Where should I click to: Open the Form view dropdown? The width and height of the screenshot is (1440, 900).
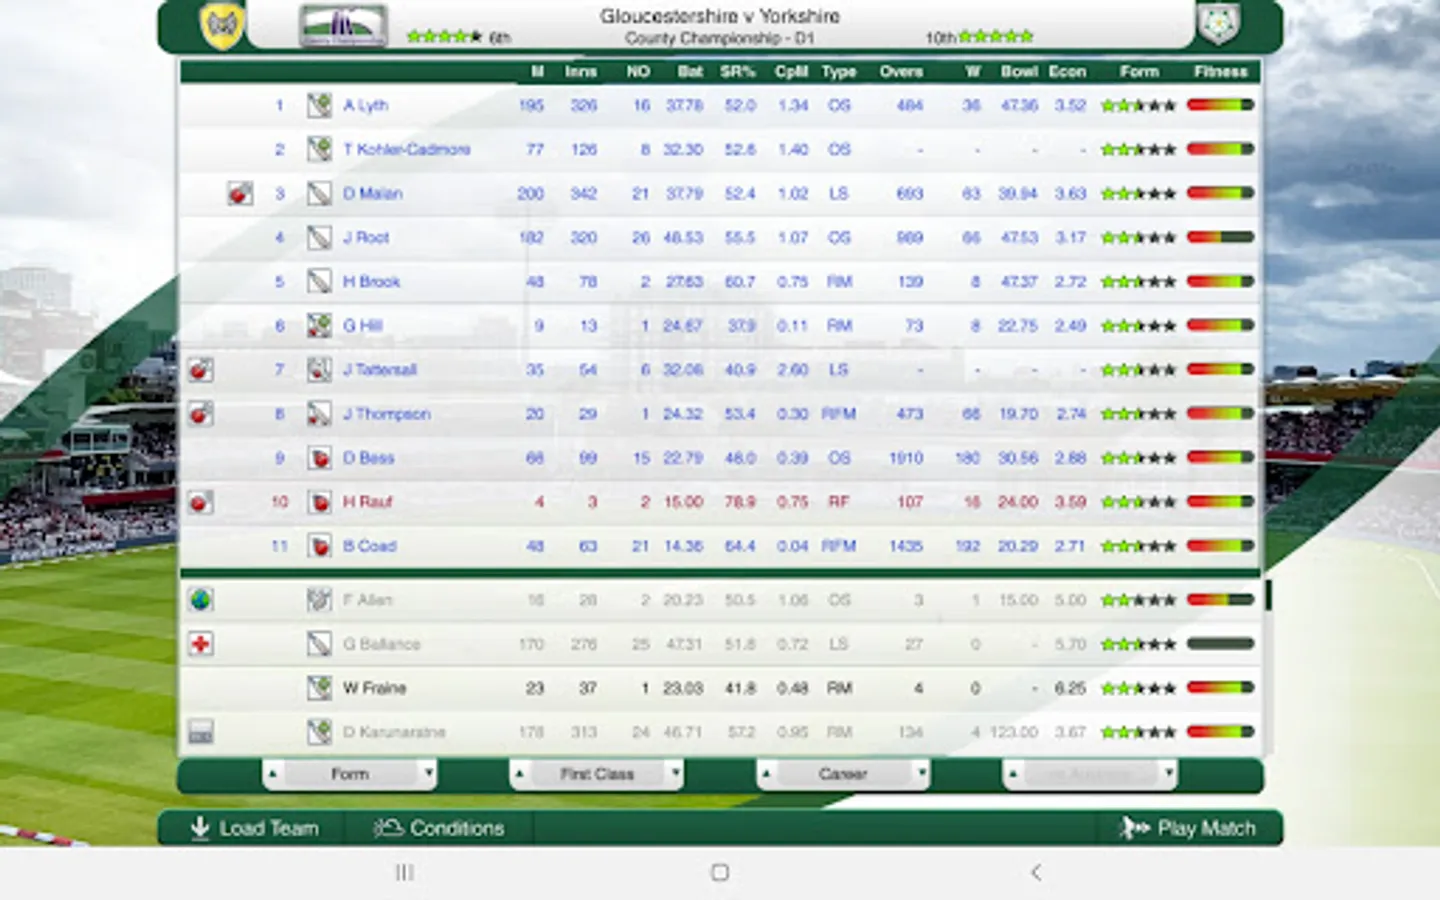tap(350, 774)
